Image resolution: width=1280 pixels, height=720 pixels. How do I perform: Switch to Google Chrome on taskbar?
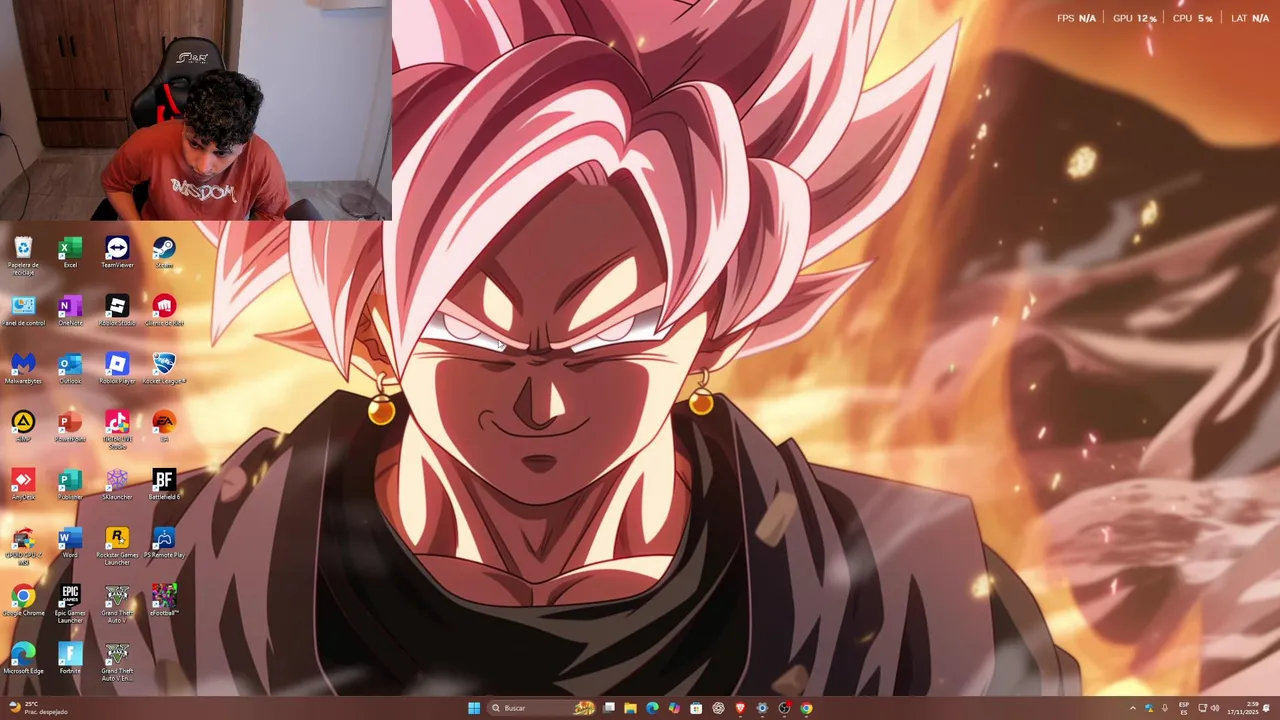[x=806, y=708]
